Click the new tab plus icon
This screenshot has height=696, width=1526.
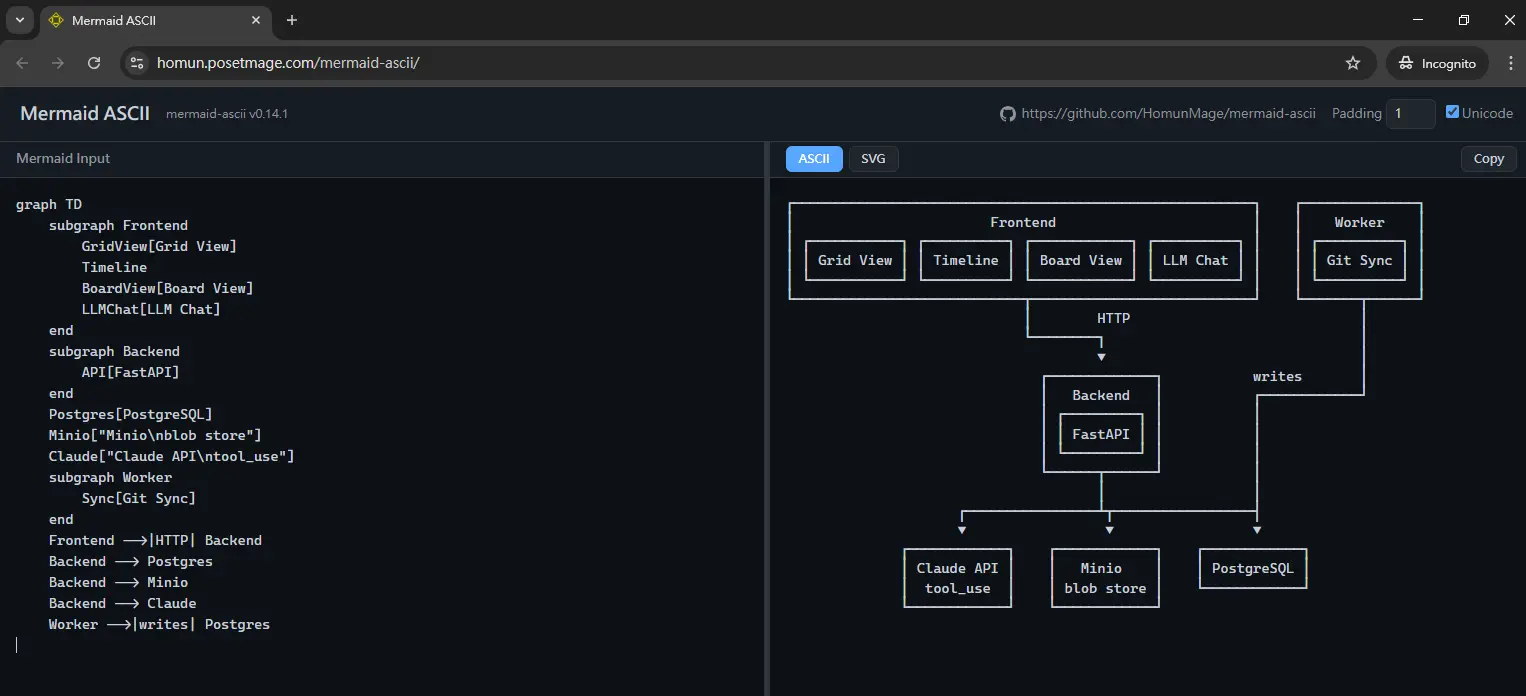coord(292,20)
